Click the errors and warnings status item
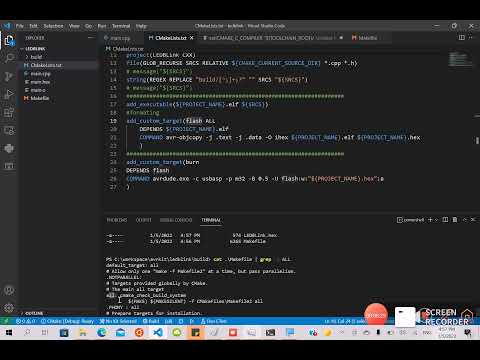480x360 pixels. 26,321
